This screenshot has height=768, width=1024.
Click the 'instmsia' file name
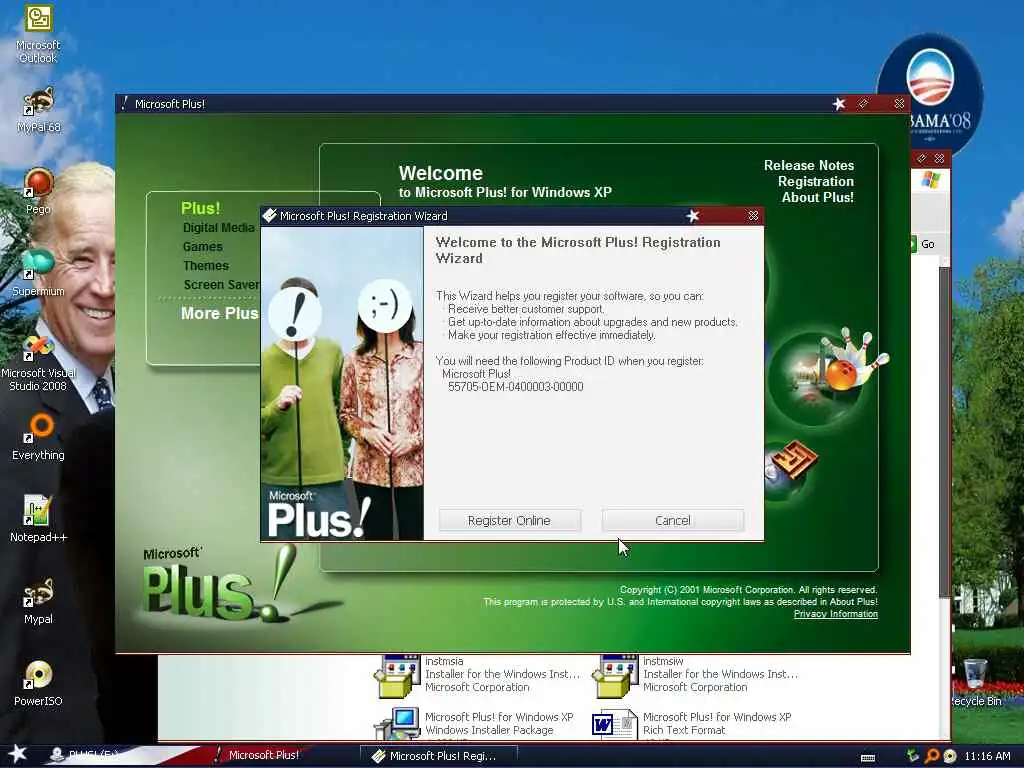click(x=444, y=661)
